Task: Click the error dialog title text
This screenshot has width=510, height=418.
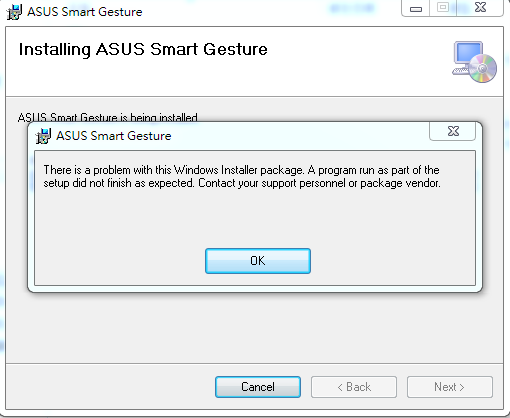Action: (114, 136)
